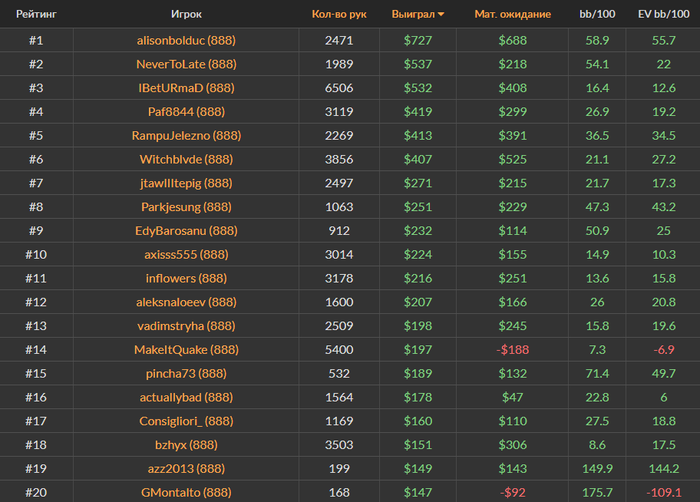This screenshot has height=502, width=700.
Task: Open MakeItQuake (888) player profile
Action: click(x=186, y=350)
